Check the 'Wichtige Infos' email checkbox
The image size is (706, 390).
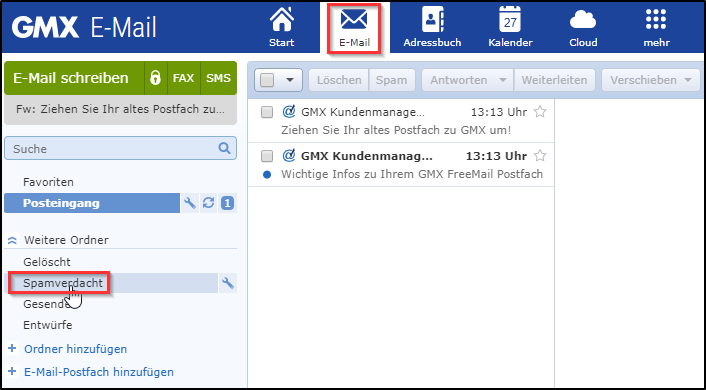[x=267, y=156]
